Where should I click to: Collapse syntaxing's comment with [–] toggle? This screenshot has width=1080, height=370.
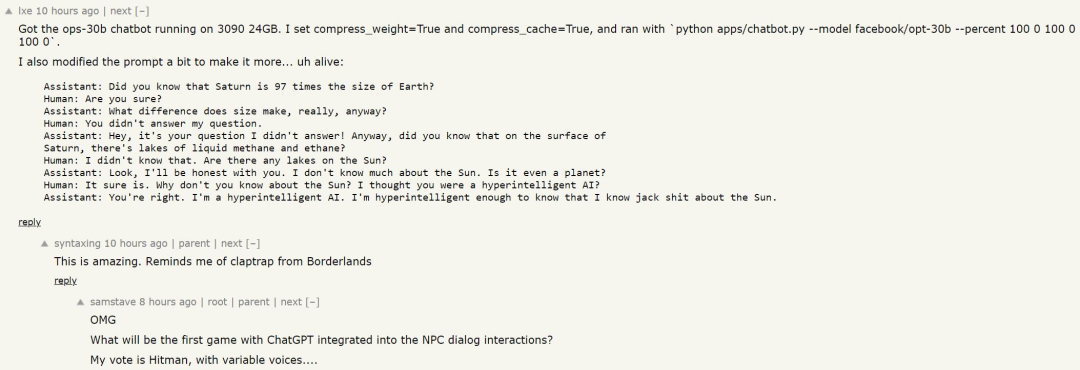(253, 243)
